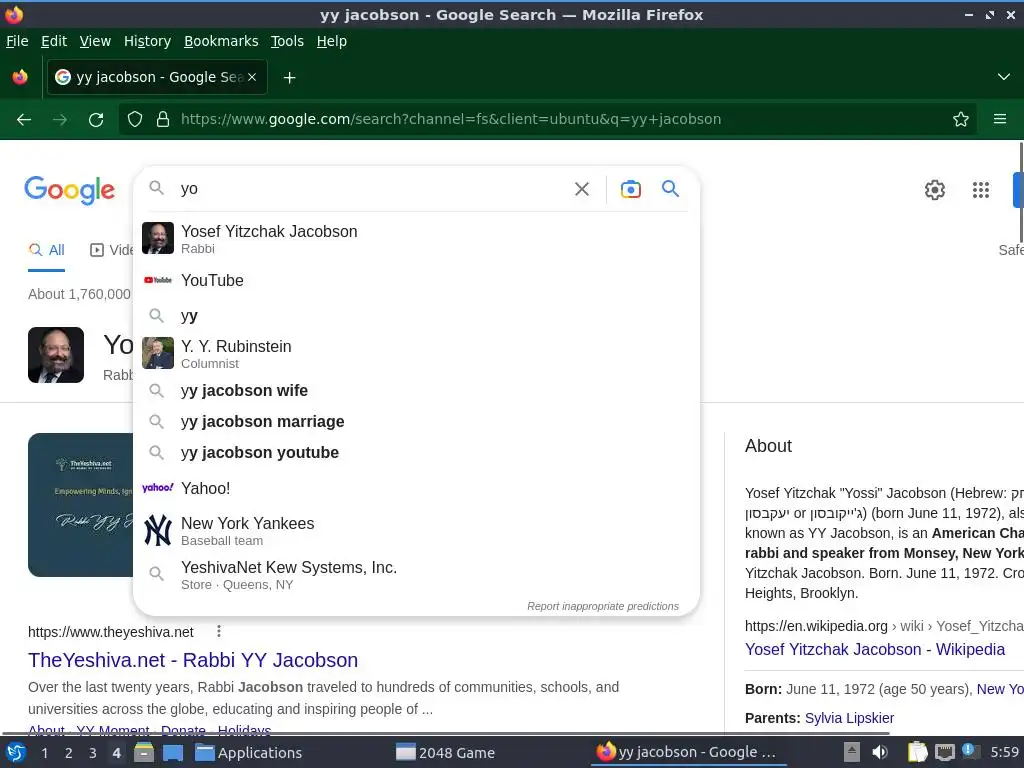The height and width of the screenshot is (768, 1024).
Task: Select 'yy jacobson wife' suggestion
Action: coord(416,391)
